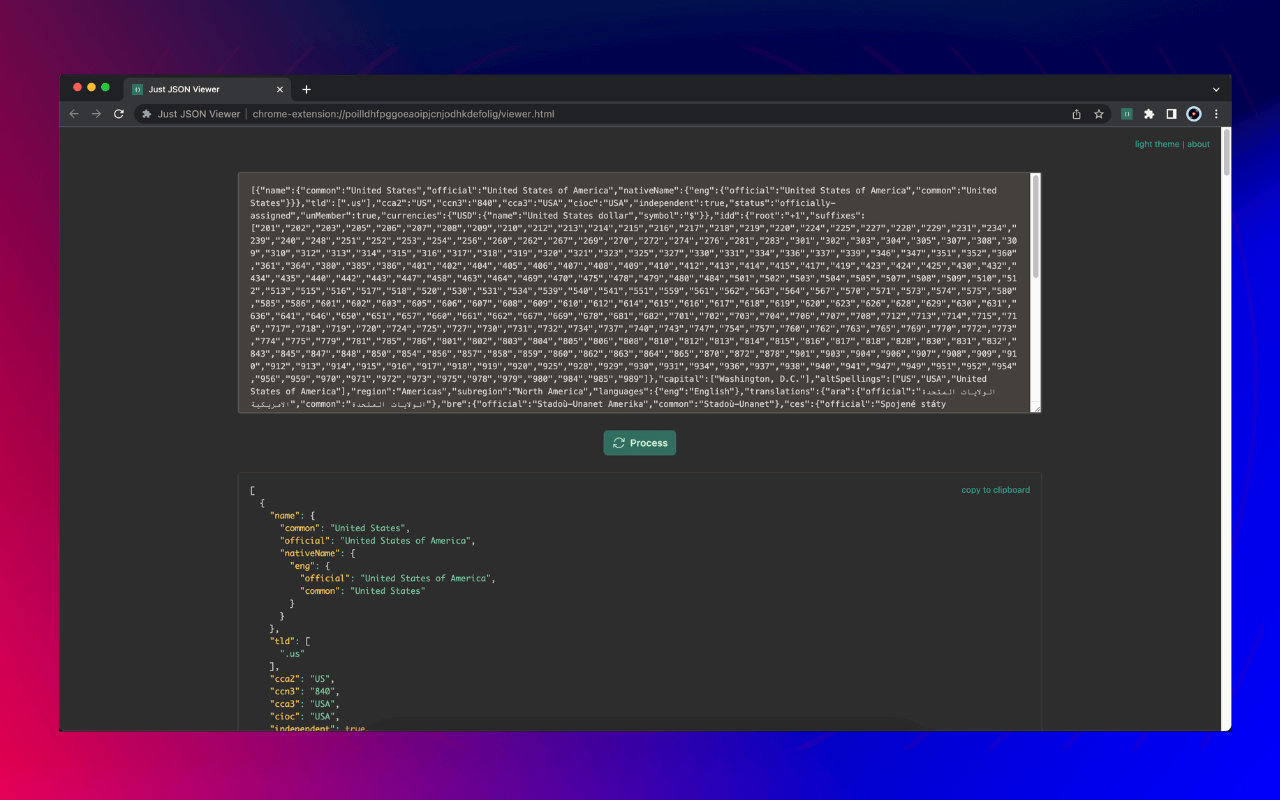Open the side panel icon in the toolbar
Image resolution: width=1280 pixels, height=800 pixels.
tap(1171, 113)
